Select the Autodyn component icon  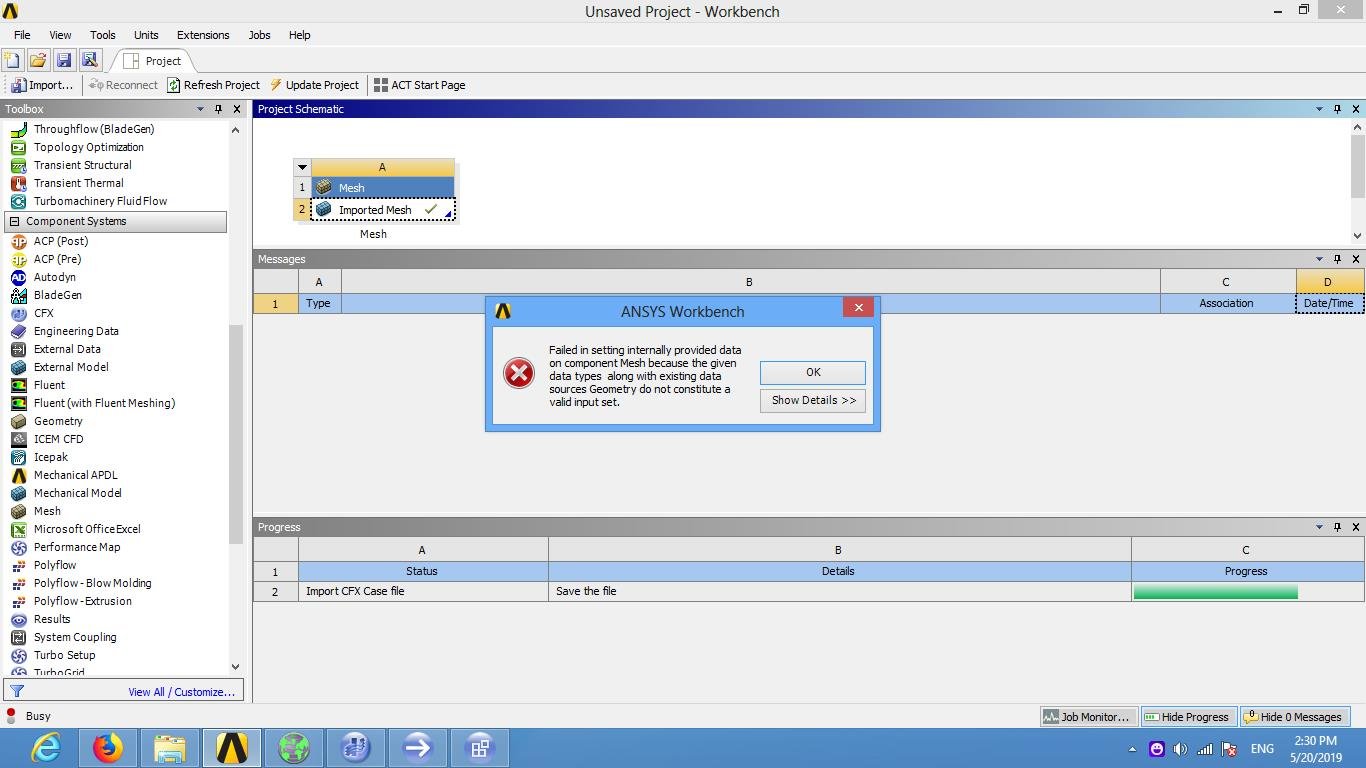(x=18, y=277)
